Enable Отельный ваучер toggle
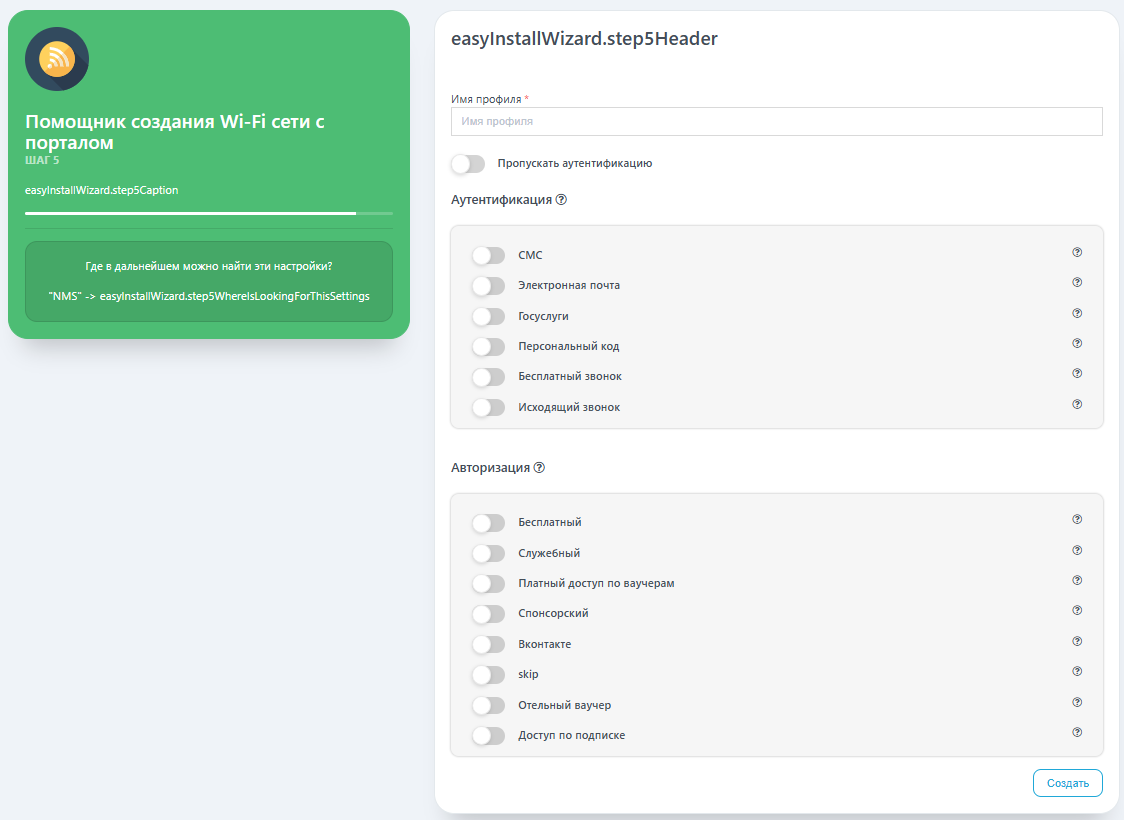1124x820 pixels. 488,705
